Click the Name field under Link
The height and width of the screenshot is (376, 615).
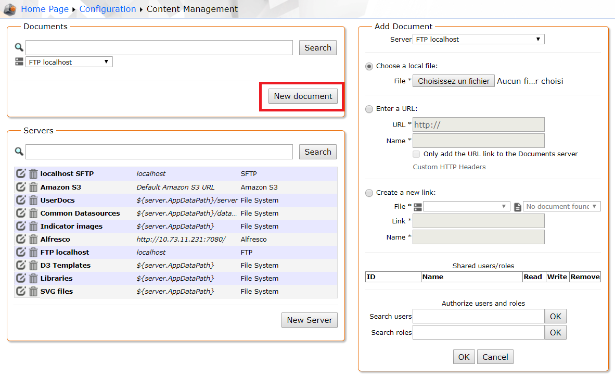(479, 237)
